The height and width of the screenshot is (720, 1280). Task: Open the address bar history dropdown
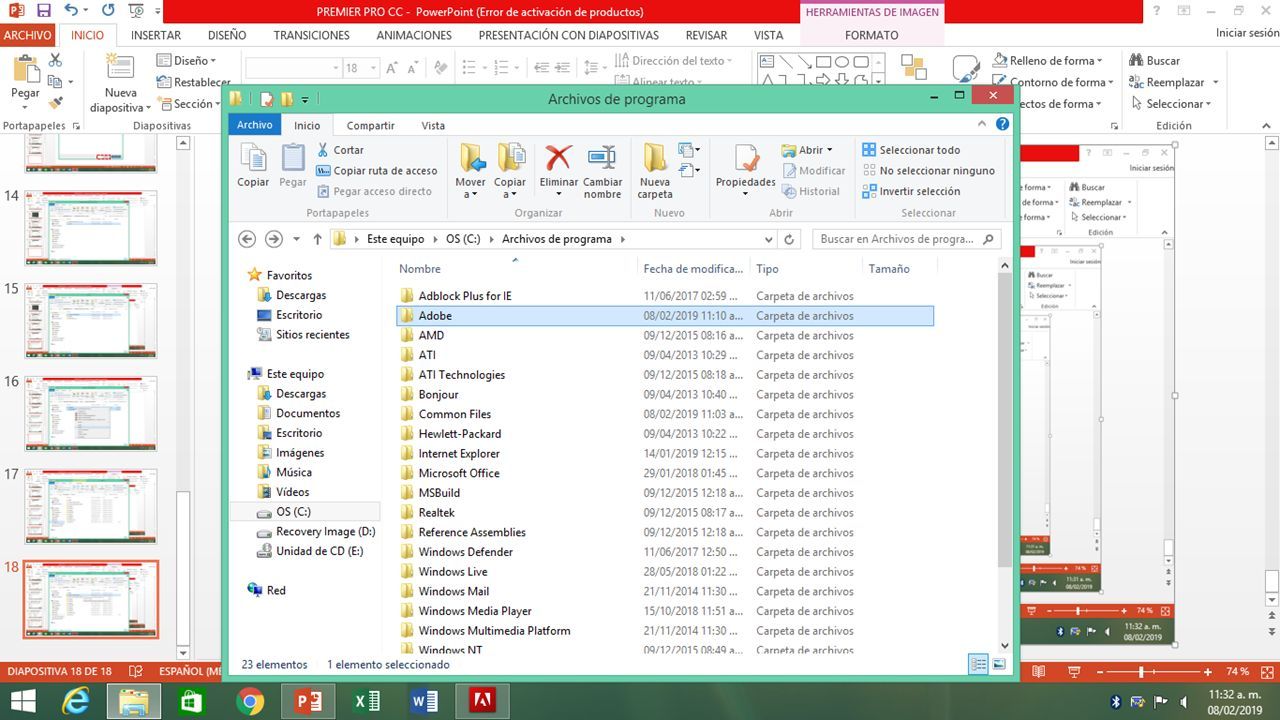768,240
